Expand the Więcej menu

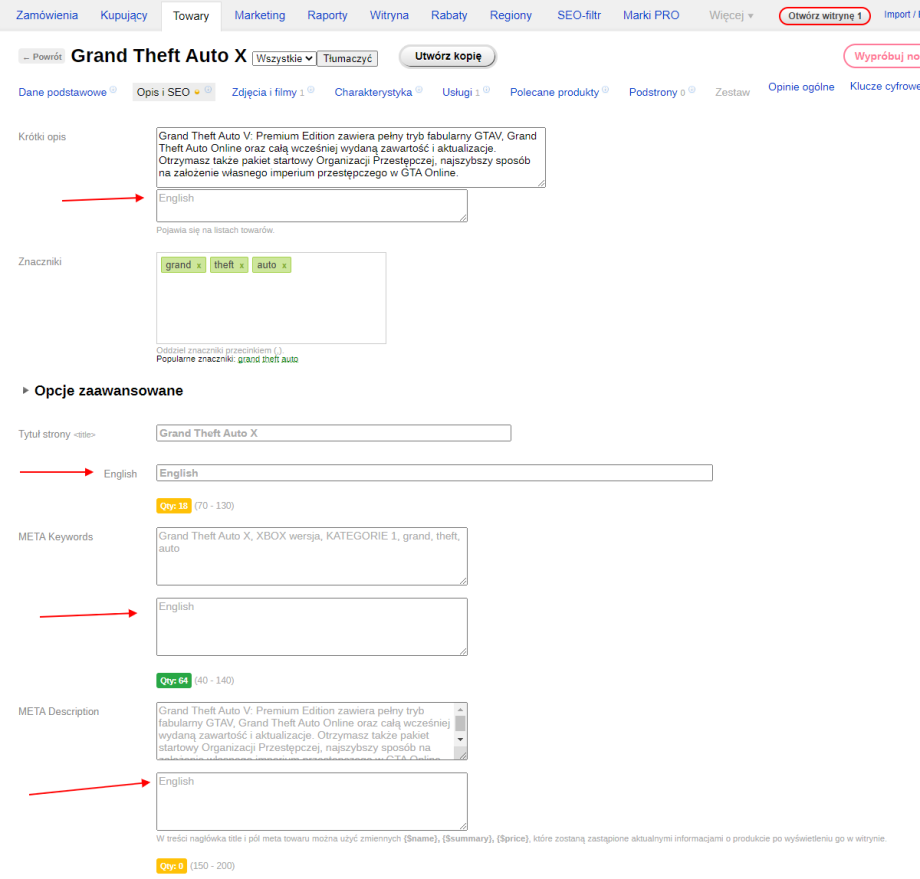click(x=731, y=16)
